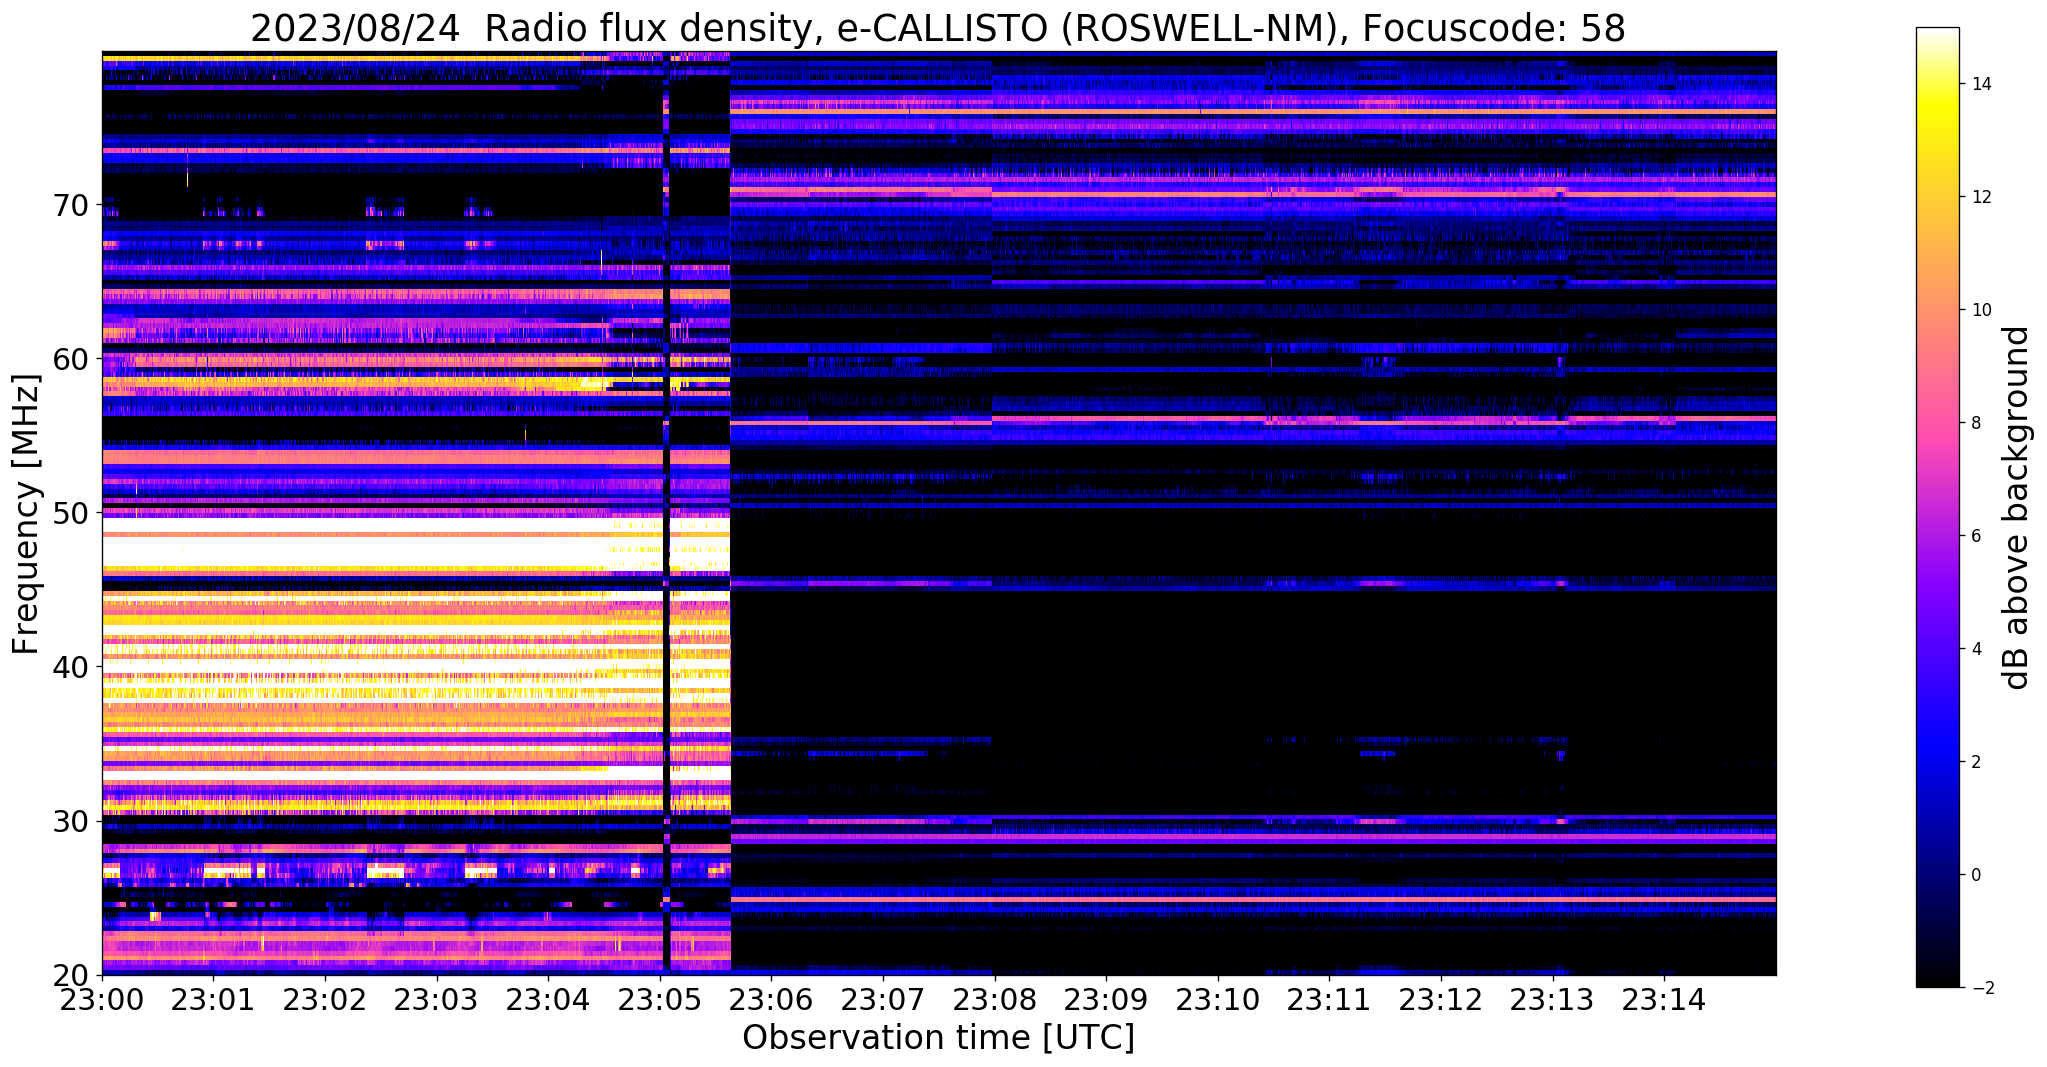Click the 40 MHz frequency tick label

click(71, 667)
